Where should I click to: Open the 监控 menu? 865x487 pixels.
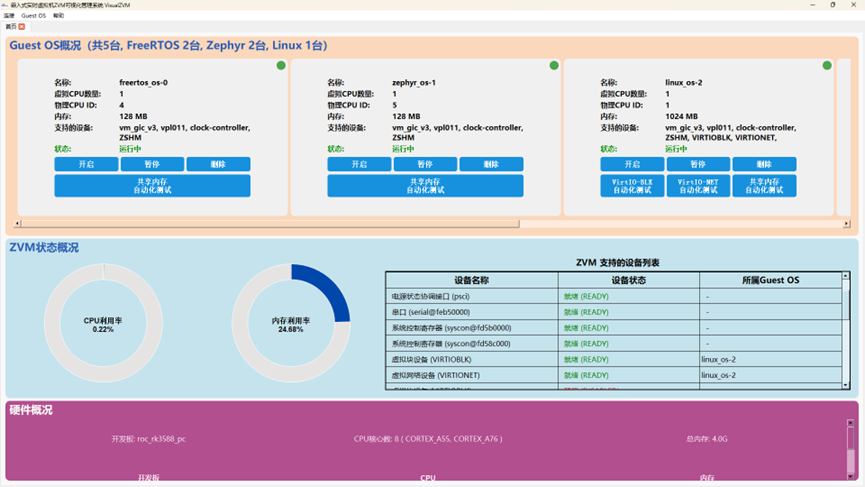pyautogui.click(x=9, y=16)
